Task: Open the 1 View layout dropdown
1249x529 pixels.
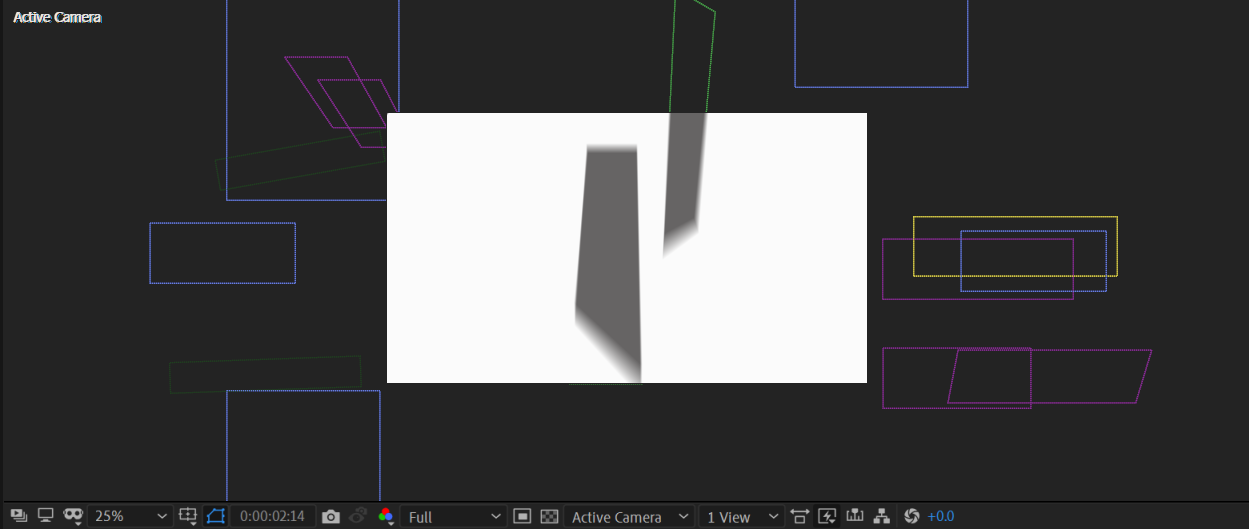Action: [x=740, y=516]
